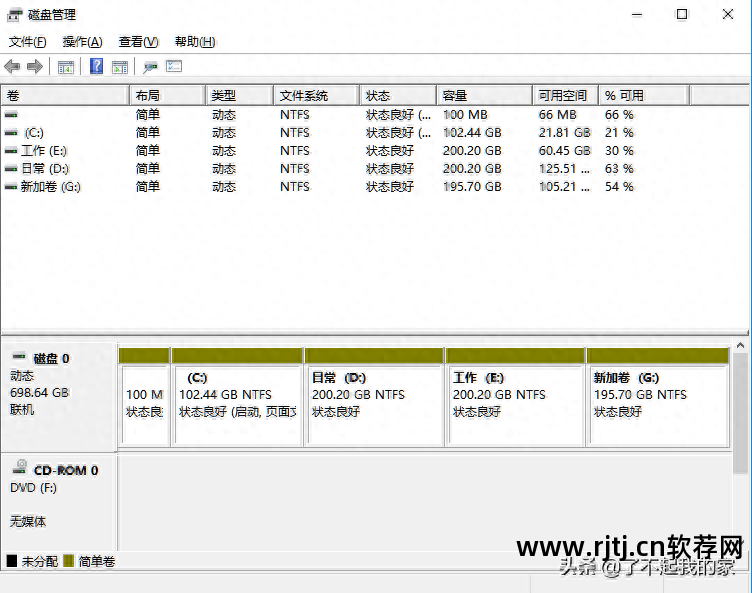Click the properties checklist toolbar icon

(x=174, y=67)
